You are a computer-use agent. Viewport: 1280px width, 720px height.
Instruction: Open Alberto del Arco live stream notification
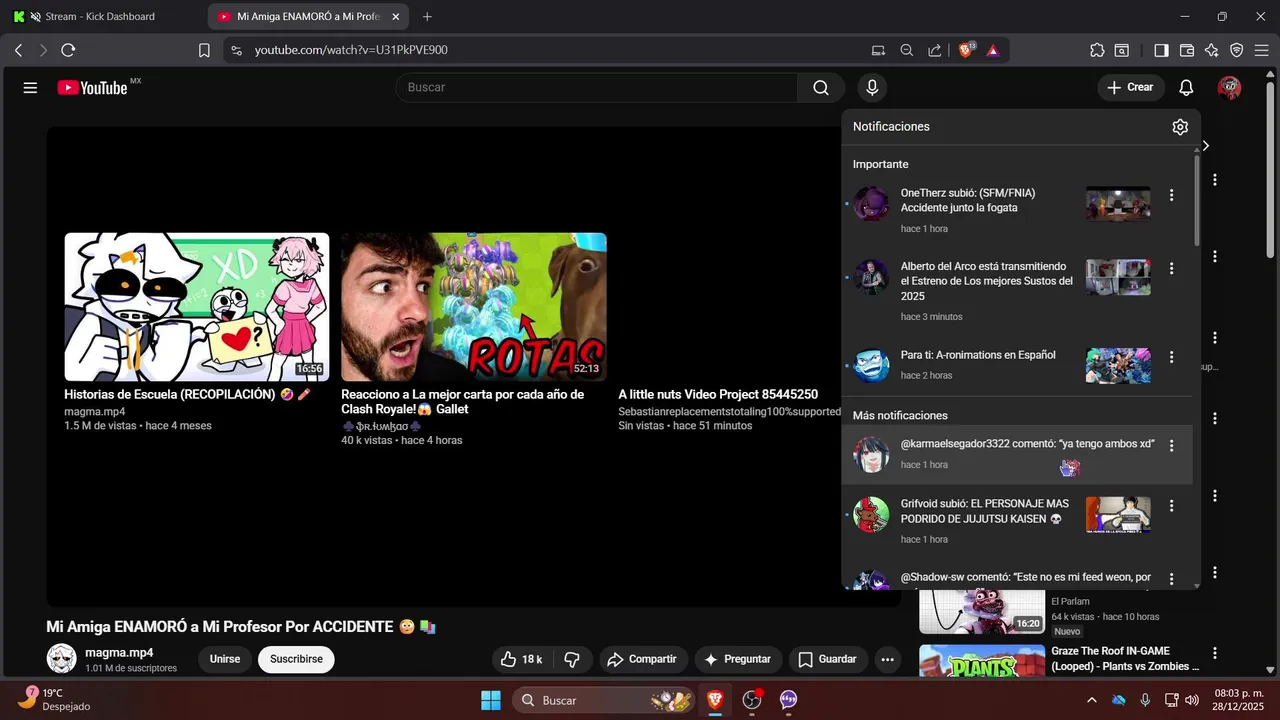coord(1017,291)
